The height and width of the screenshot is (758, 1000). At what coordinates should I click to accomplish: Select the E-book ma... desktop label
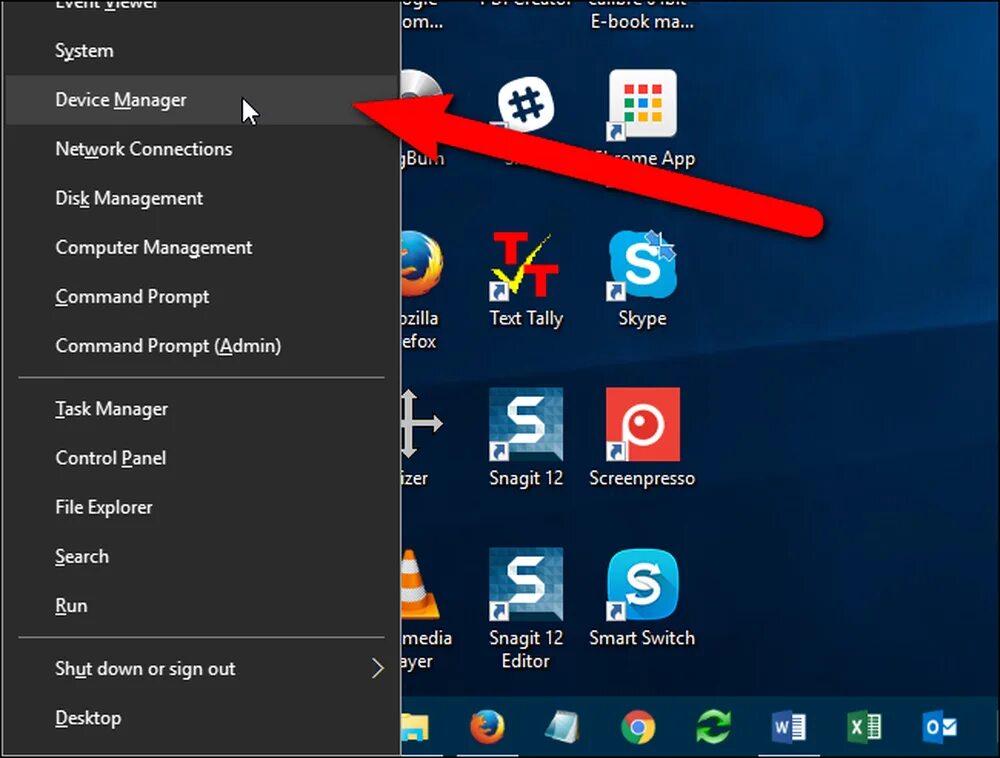pos(642,22)
